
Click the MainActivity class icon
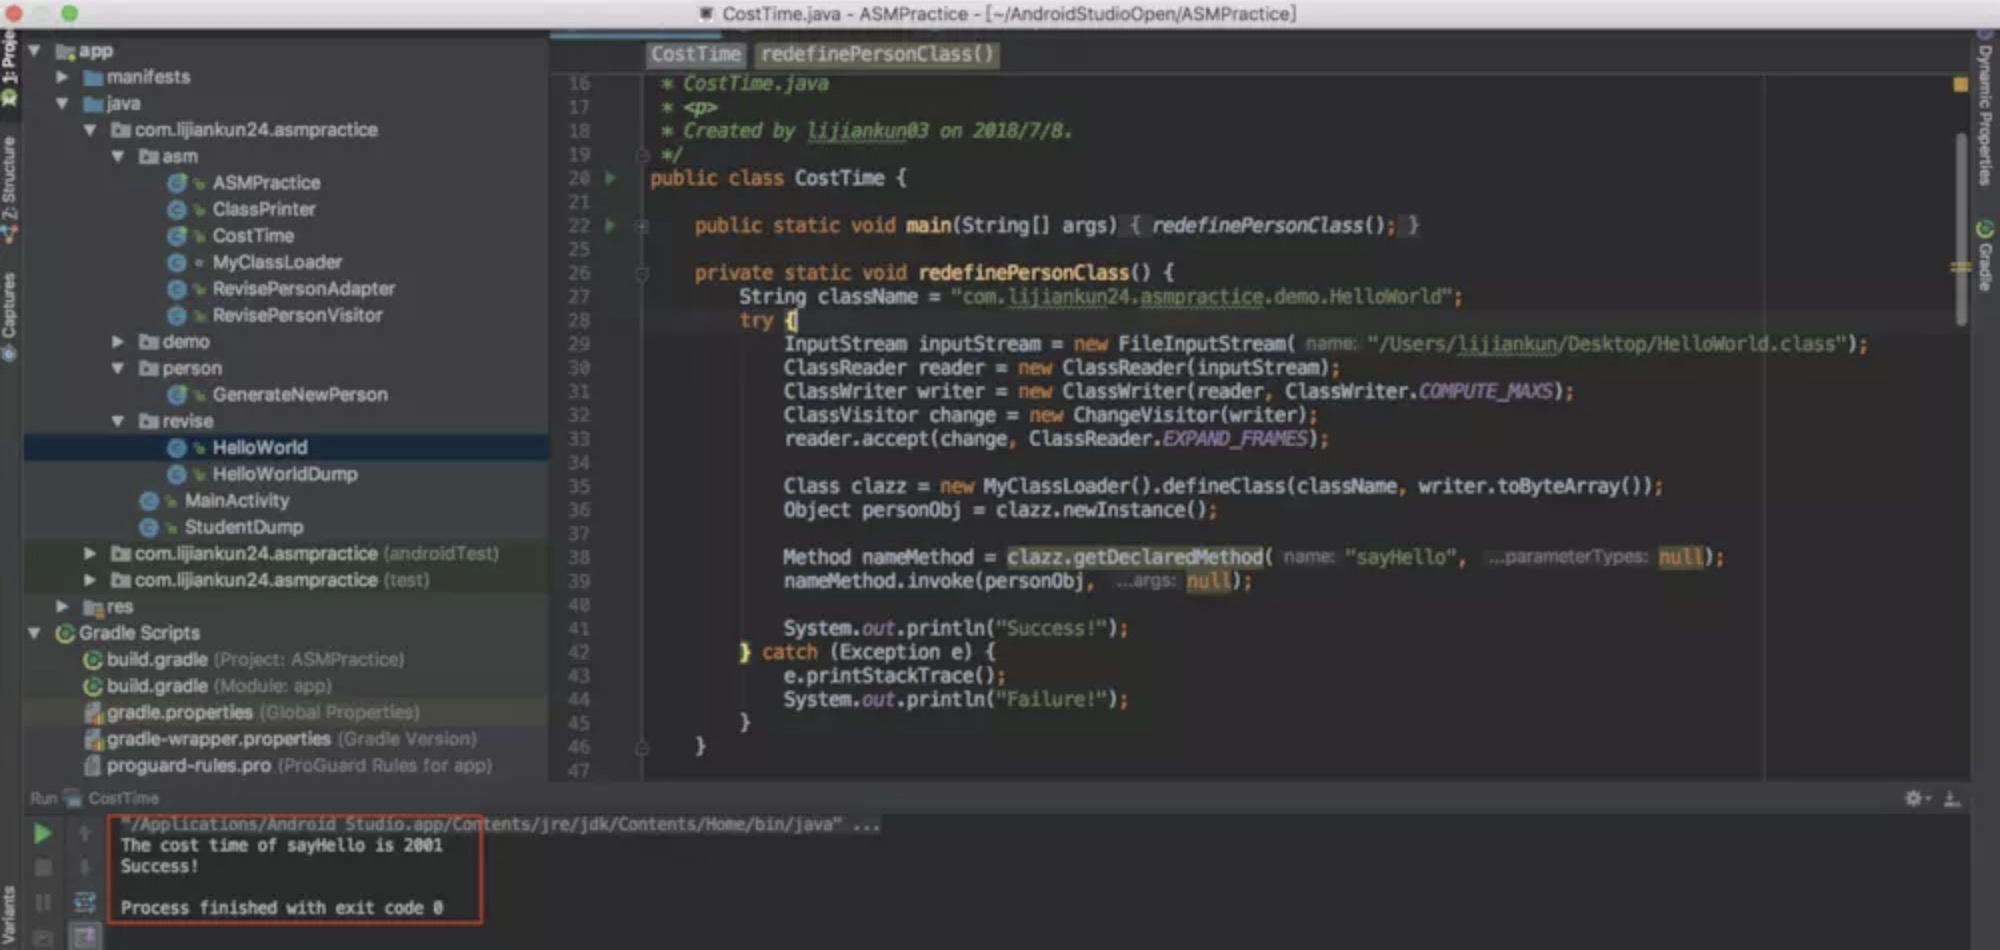149,500
